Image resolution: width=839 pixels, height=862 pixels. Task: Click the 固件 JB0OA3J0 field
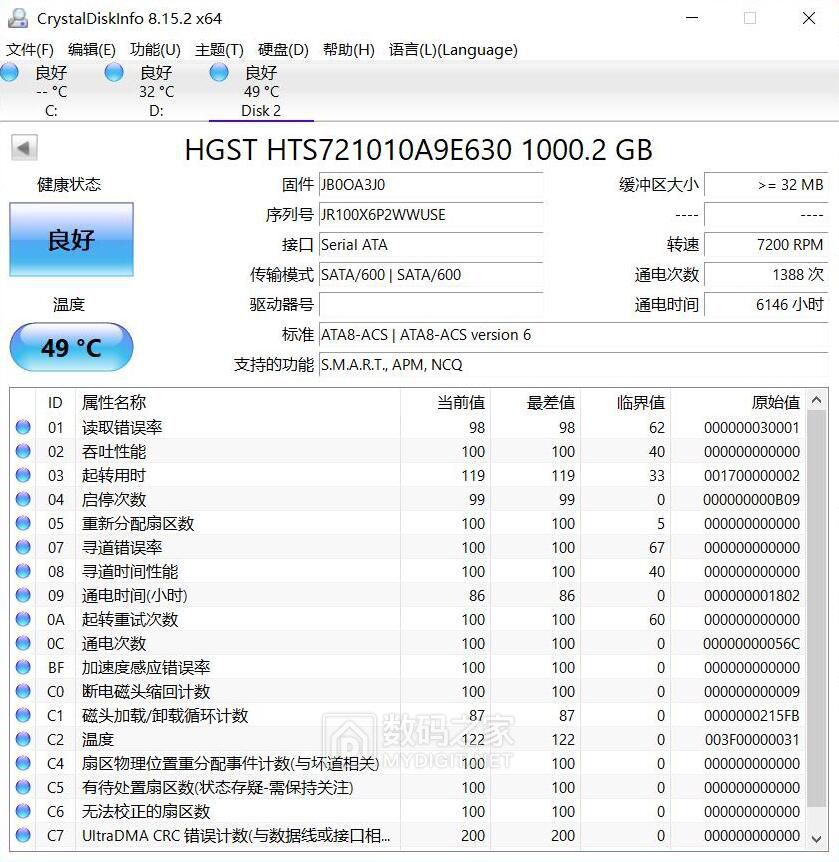[x=431, y=185]
